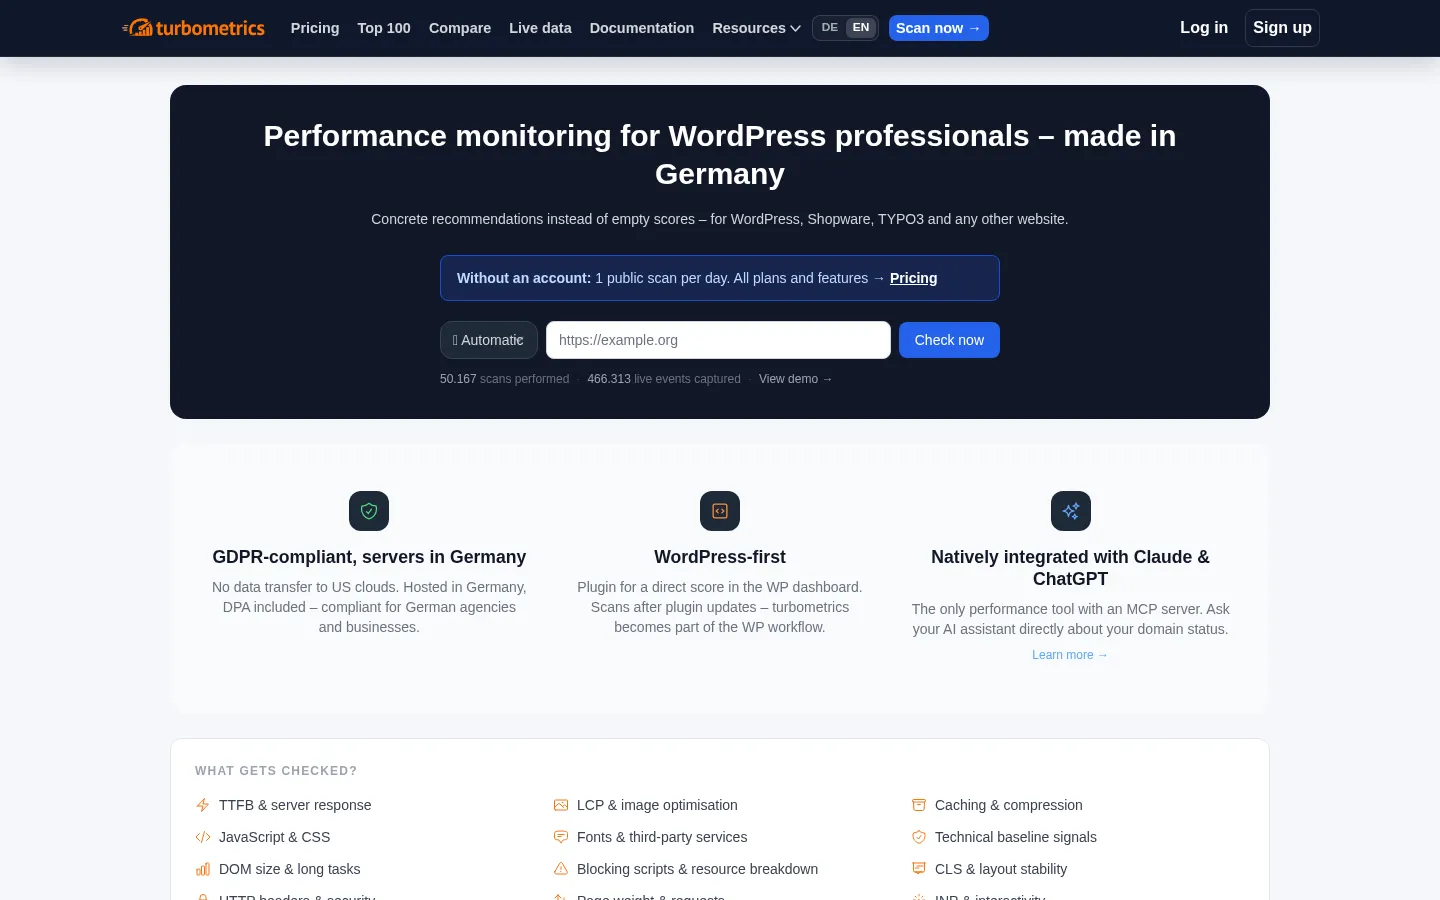Click the archive box icon beside Caching & compression
1440x900 pixels.
click(919, 805)
